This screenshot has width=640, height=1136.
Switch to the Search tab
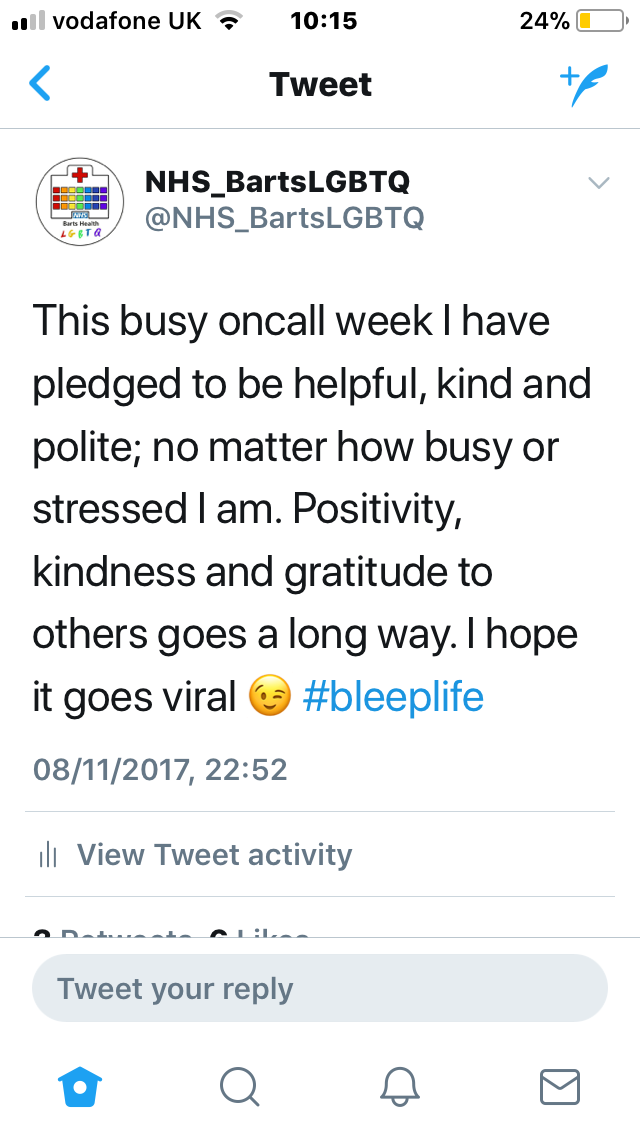(240, 1087)
